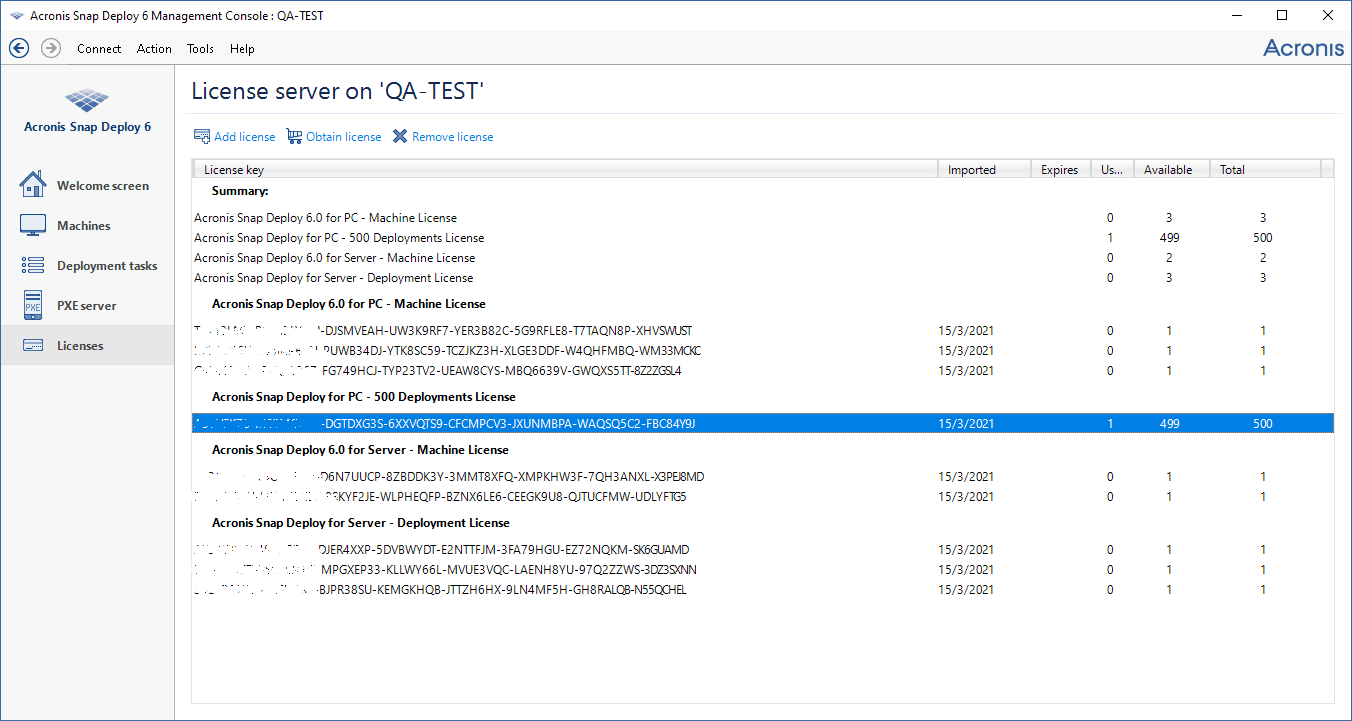Click Total value 500 in highlighted row
Image resolution: width=1352 pixels, height=721 pixels.
(x=1263, y=424)
